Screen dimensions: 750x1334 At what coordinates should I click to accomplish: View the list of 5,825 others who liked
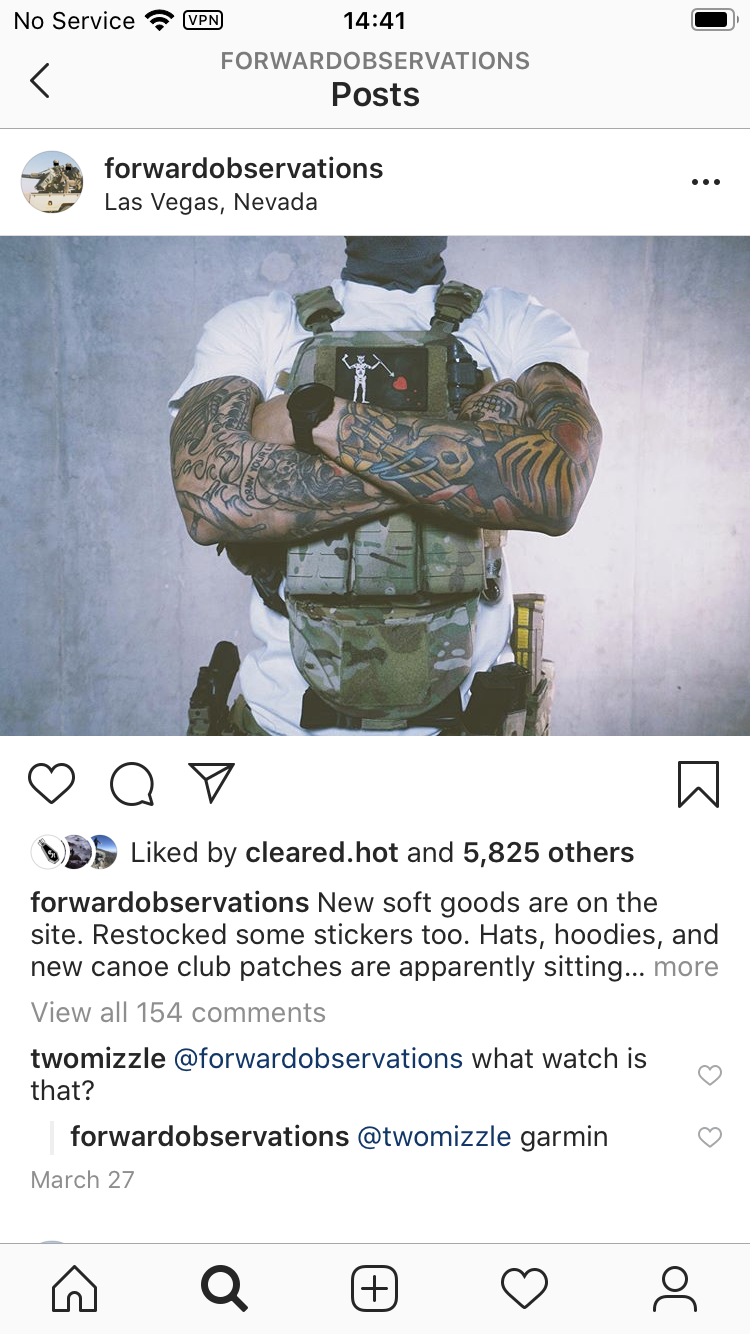[548, 852]
